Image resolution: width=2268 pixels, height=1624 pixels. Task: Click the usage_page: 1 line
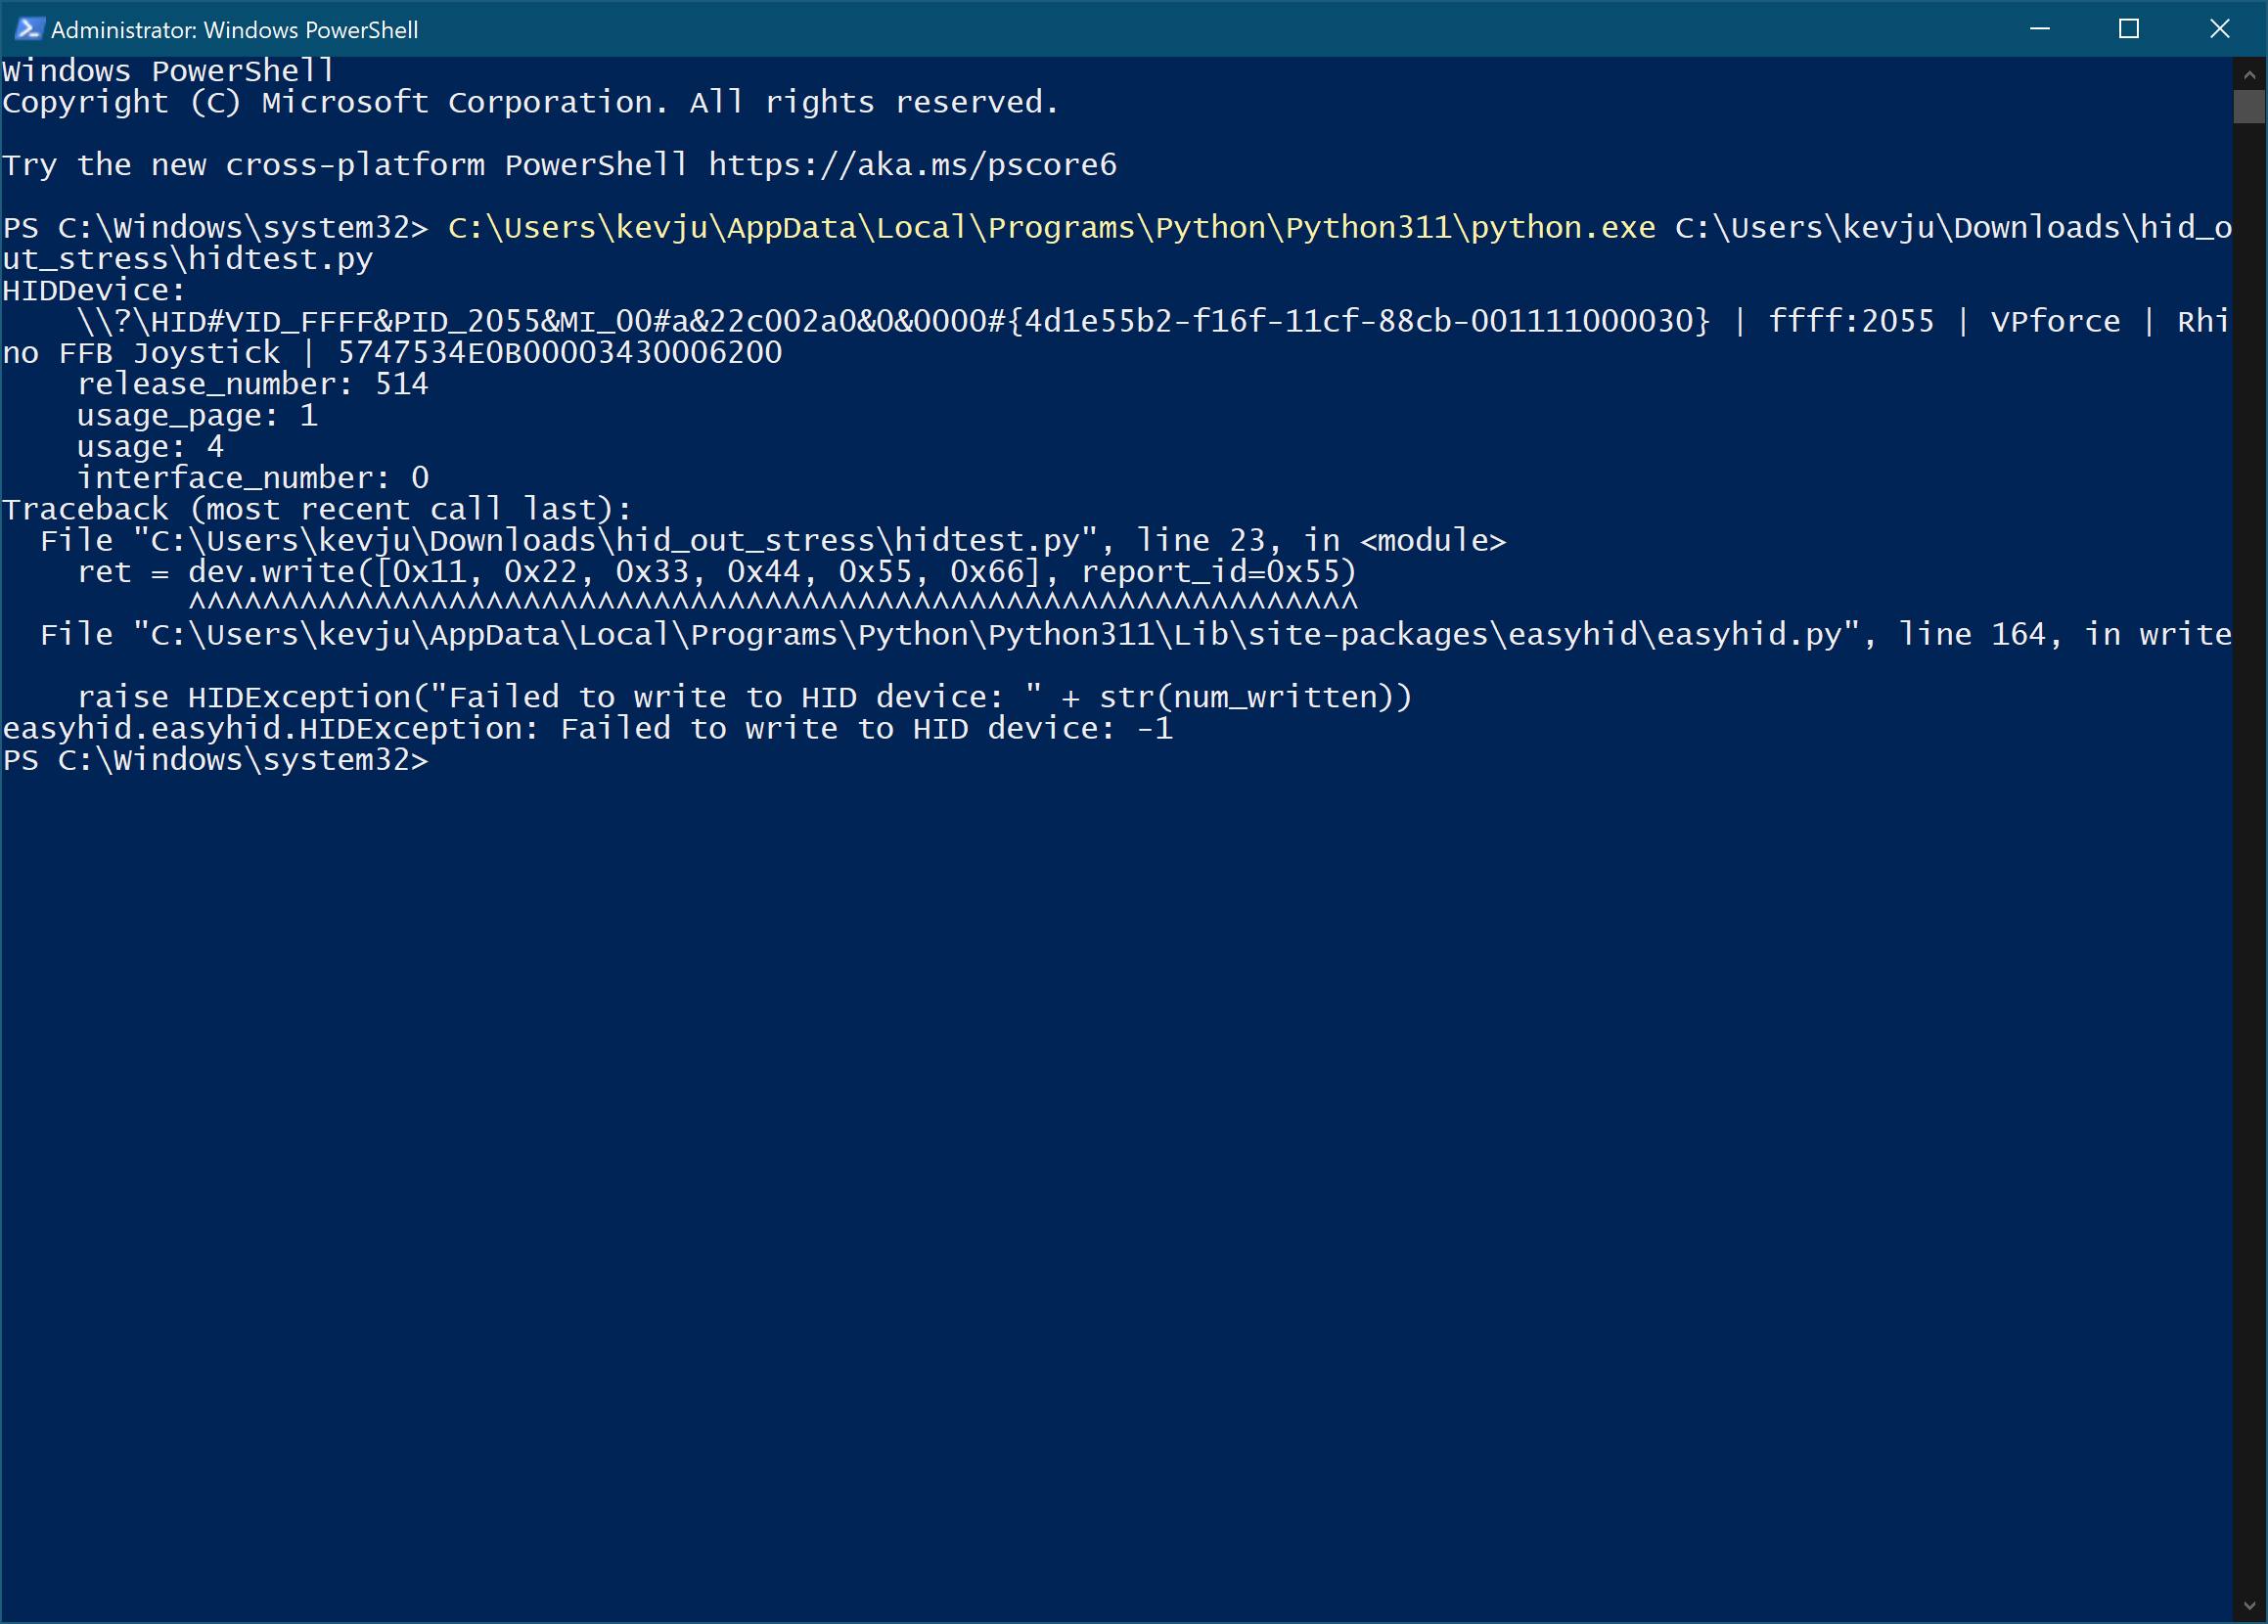[198, 416]
